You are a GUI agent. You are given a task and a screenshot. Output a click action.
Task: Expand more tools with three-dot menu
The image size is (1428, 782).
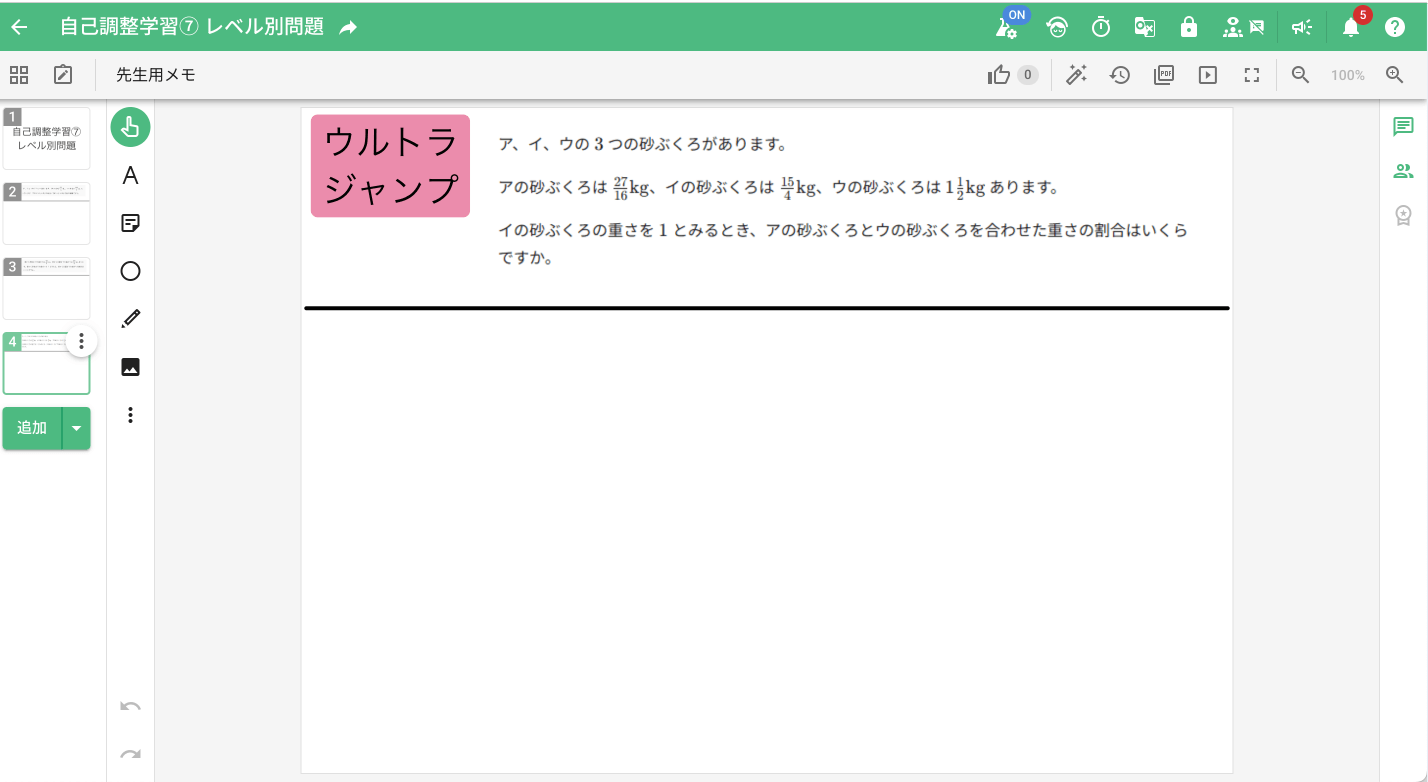[x=130, y=415]
